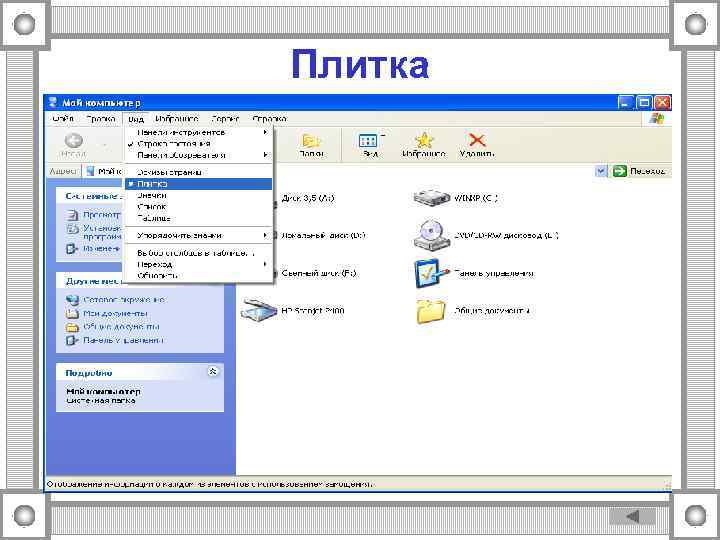Click the View (Вид) menu header
The image size is (720, 540).
136,119
